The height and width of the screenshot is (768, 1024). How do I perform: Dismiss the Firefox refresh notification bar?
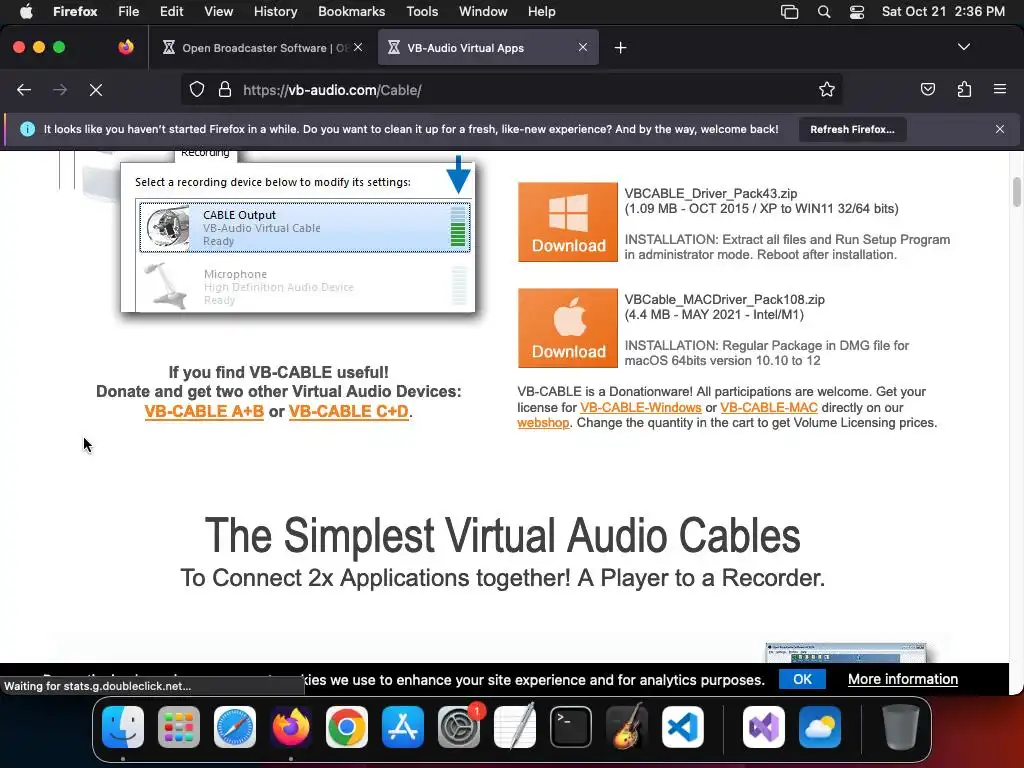tap(1000, 129)
